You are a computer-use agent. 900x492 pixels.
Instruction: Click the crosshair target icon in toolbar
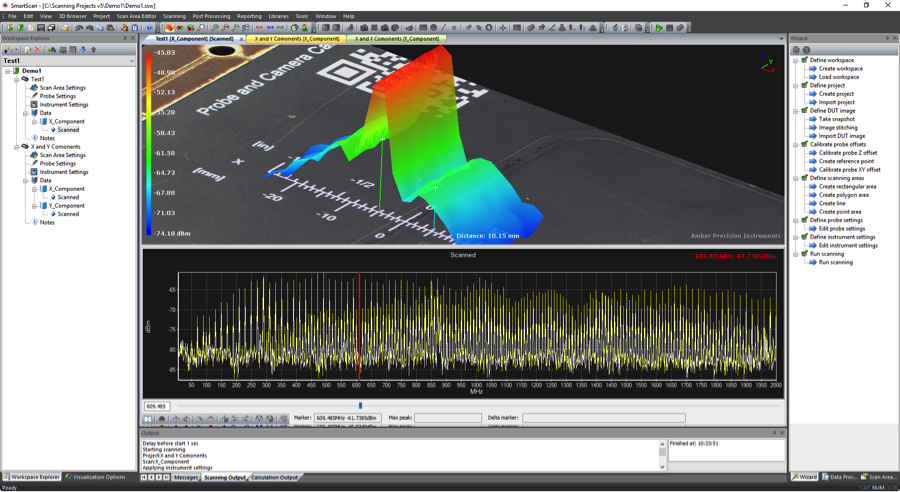503,28
